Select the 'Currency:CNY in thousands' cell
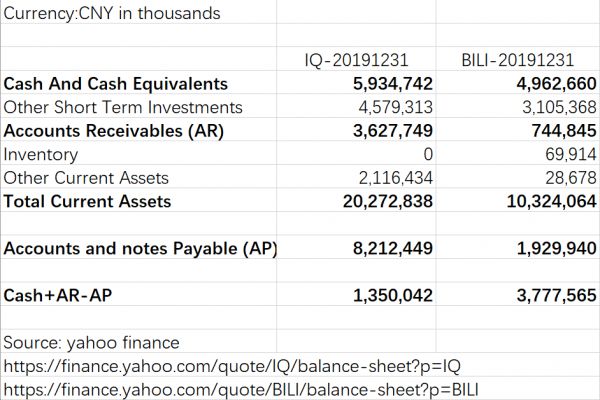 tap(113, 14)
